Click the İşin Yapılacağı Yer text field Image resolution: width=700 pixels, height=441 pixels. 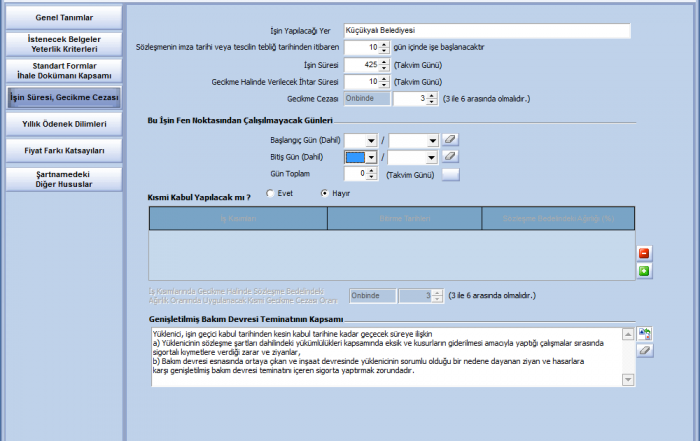coord(486,31)
